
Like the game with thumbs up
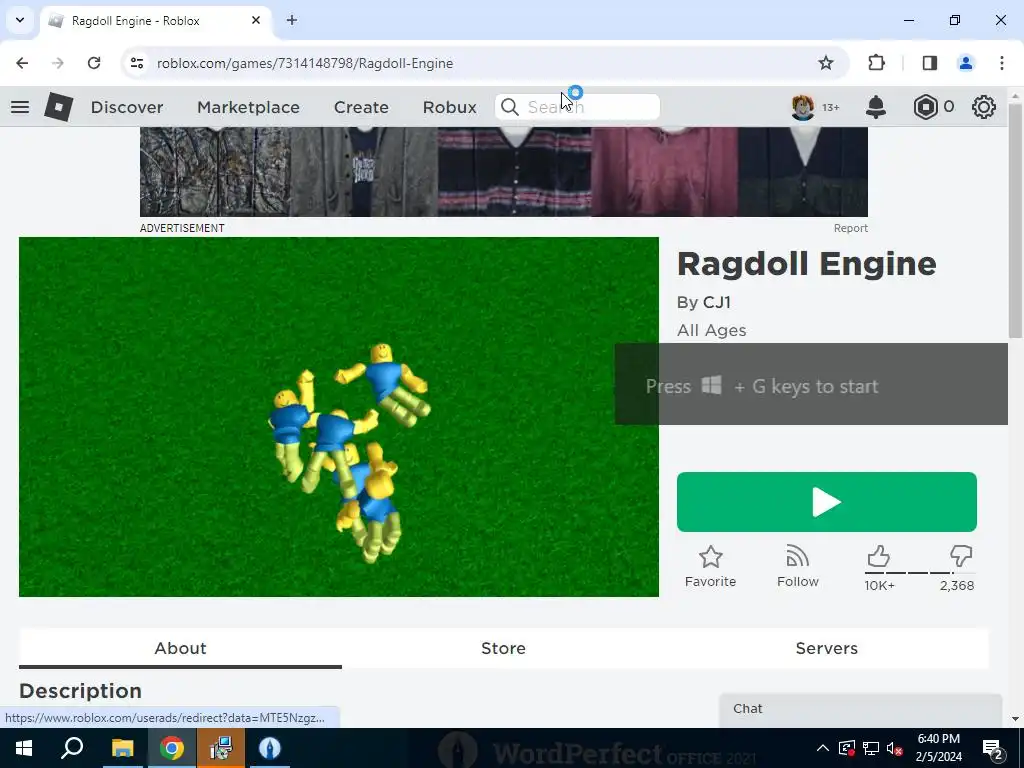[x=878, y=556]
